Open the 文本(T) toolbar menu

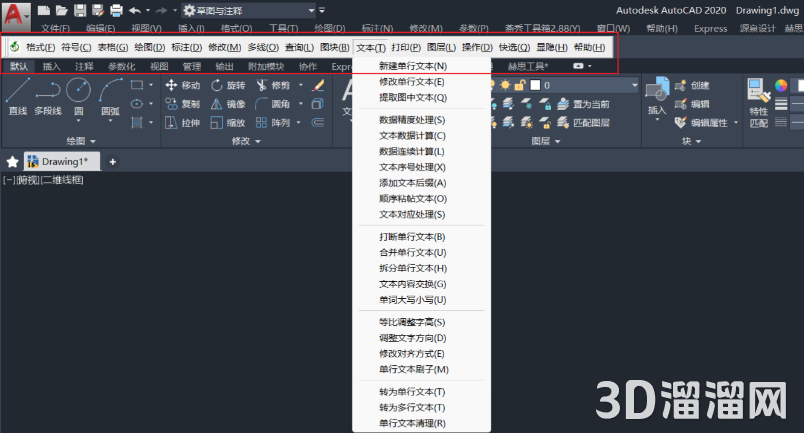point(371,48)
